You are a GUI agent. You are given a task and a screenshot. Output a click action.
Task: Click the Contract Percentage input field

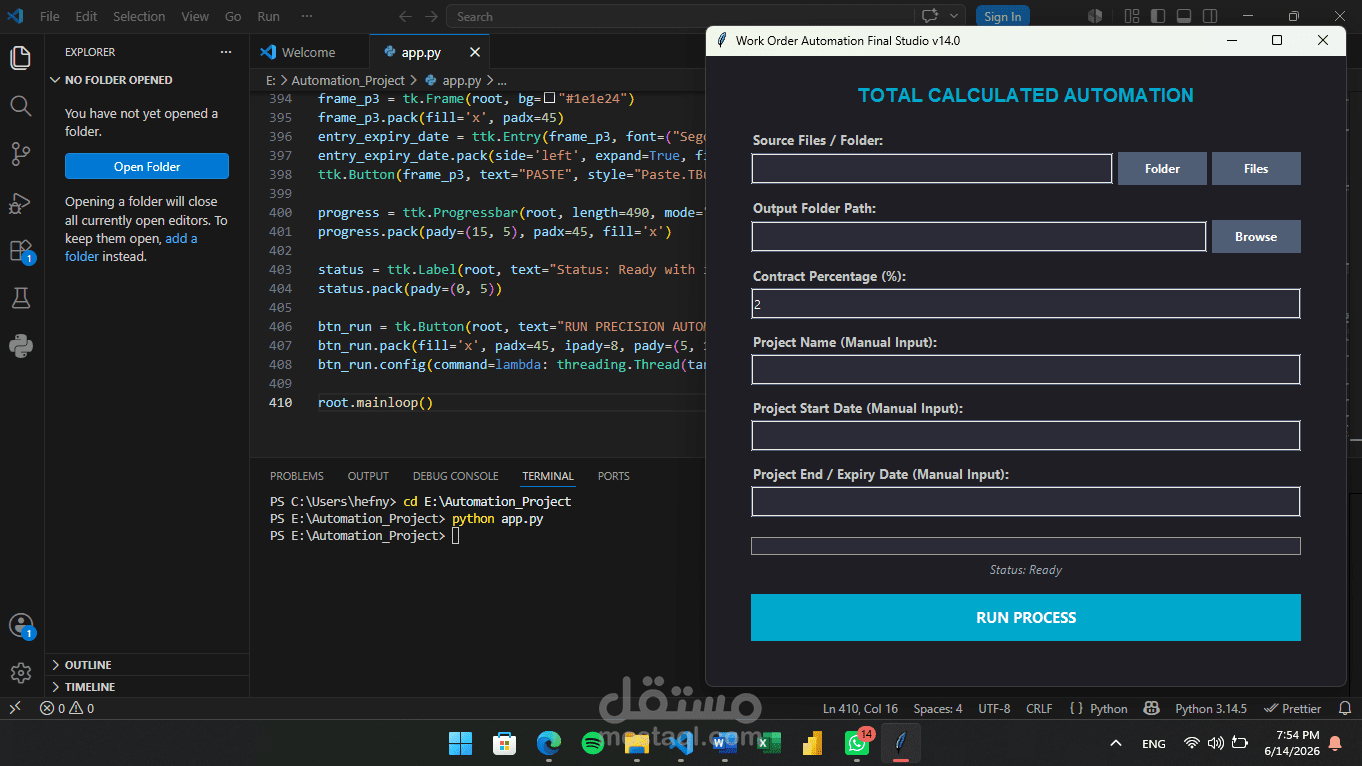pyautogui.click(x=1026, y=304)
